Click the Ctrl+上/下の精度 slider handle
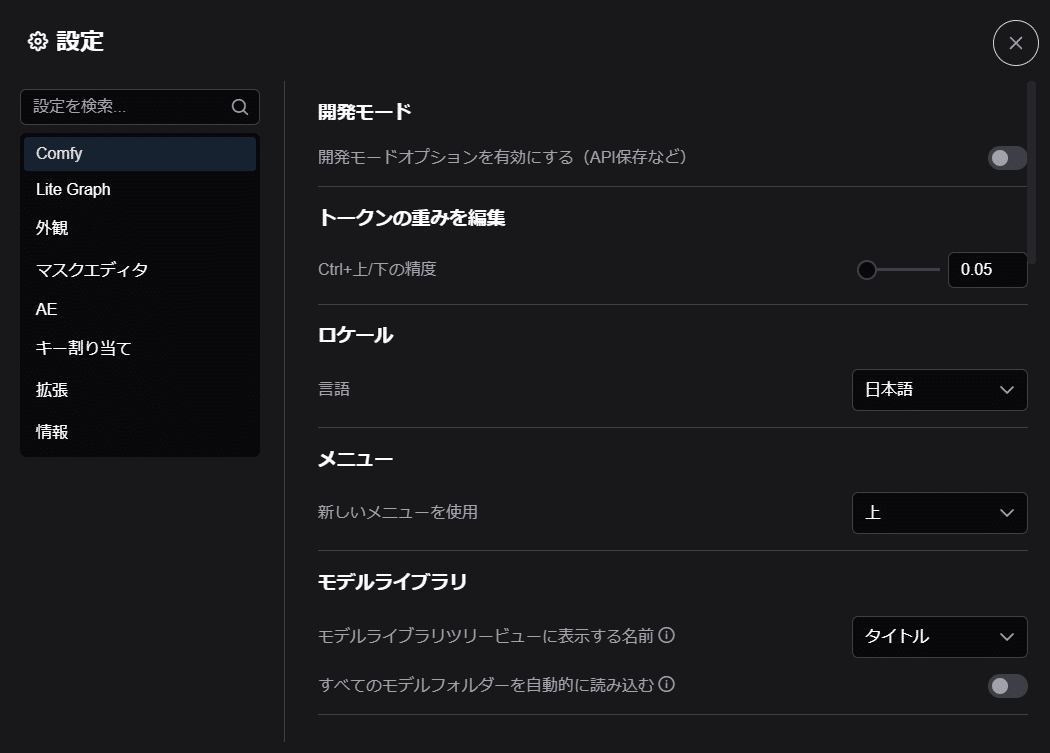The width and height of the screenshot is (1050, 753). pyautogui.click(x=867, y=270)
